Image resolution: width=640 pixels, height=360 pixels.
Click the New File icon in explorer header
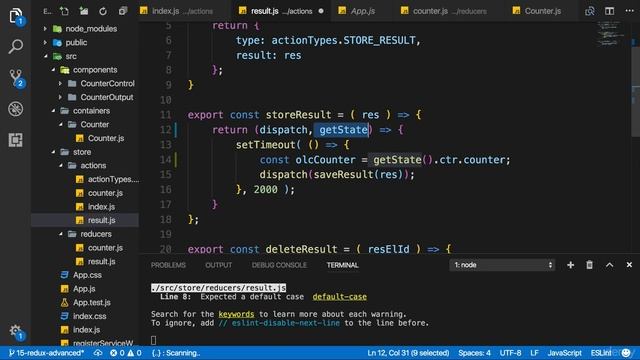click(x=64, y=11)
